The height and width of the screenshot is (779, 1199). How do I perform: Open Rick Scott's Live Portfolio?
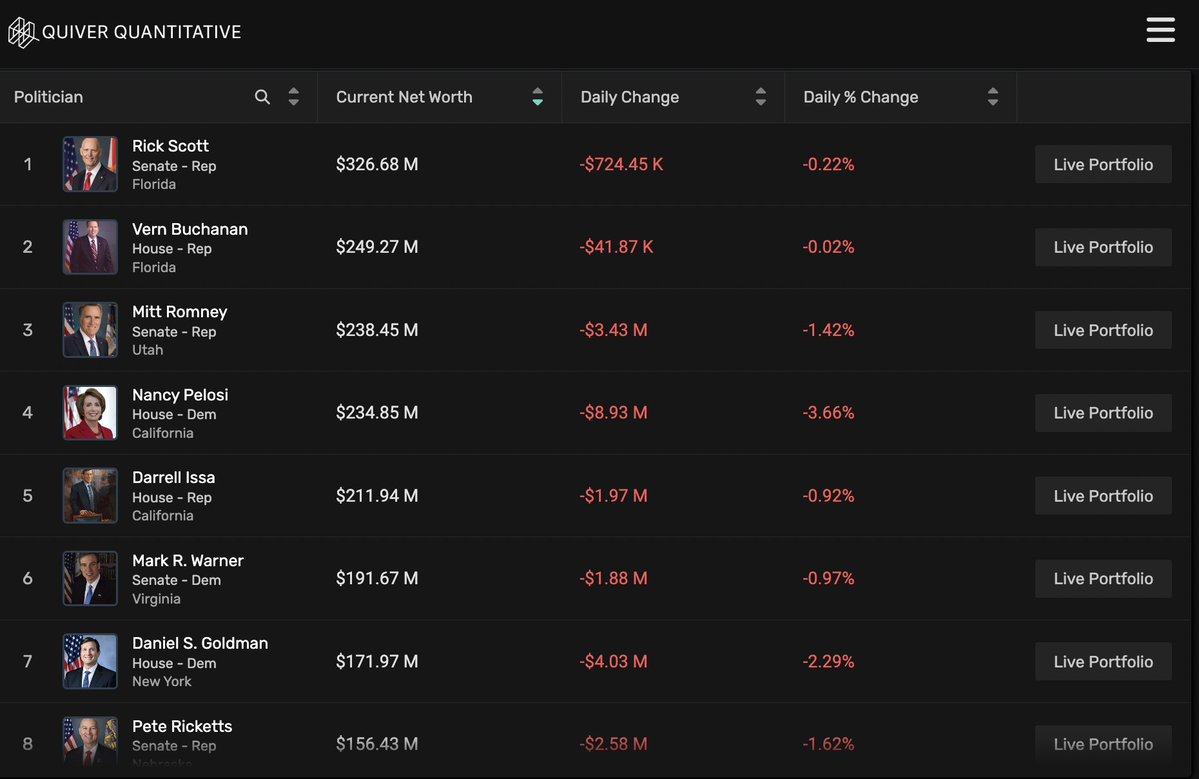1103,165
